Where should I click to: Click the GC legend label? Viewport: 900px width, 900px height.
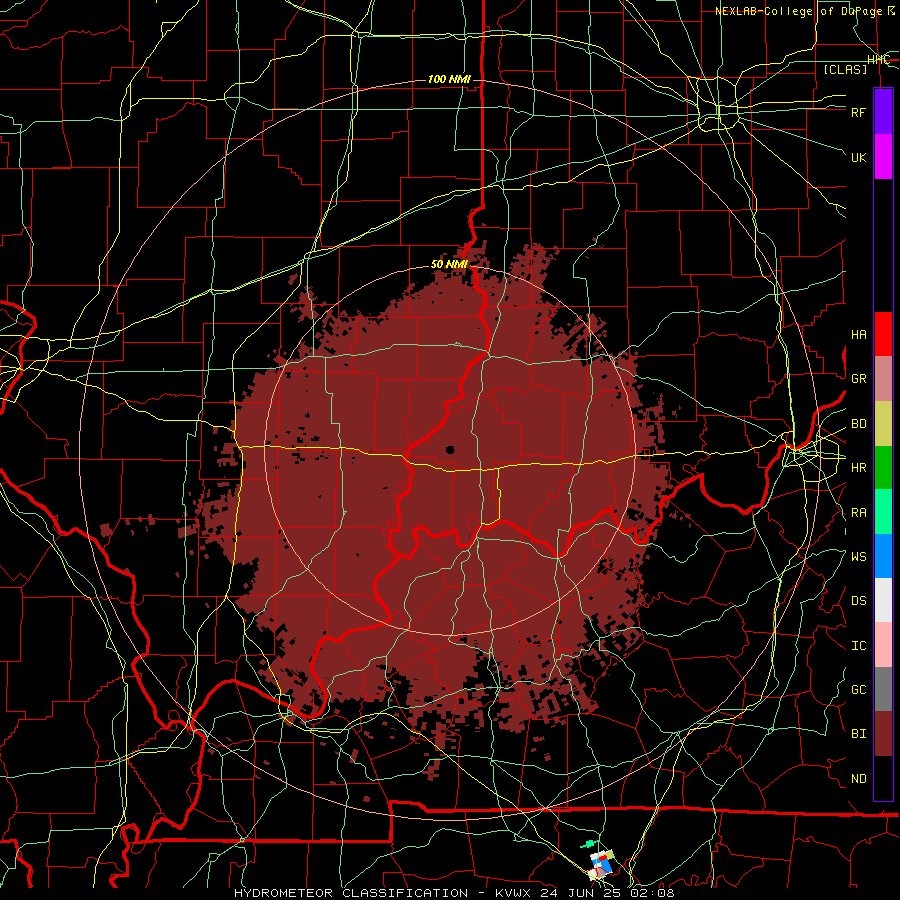click(858, 690)
